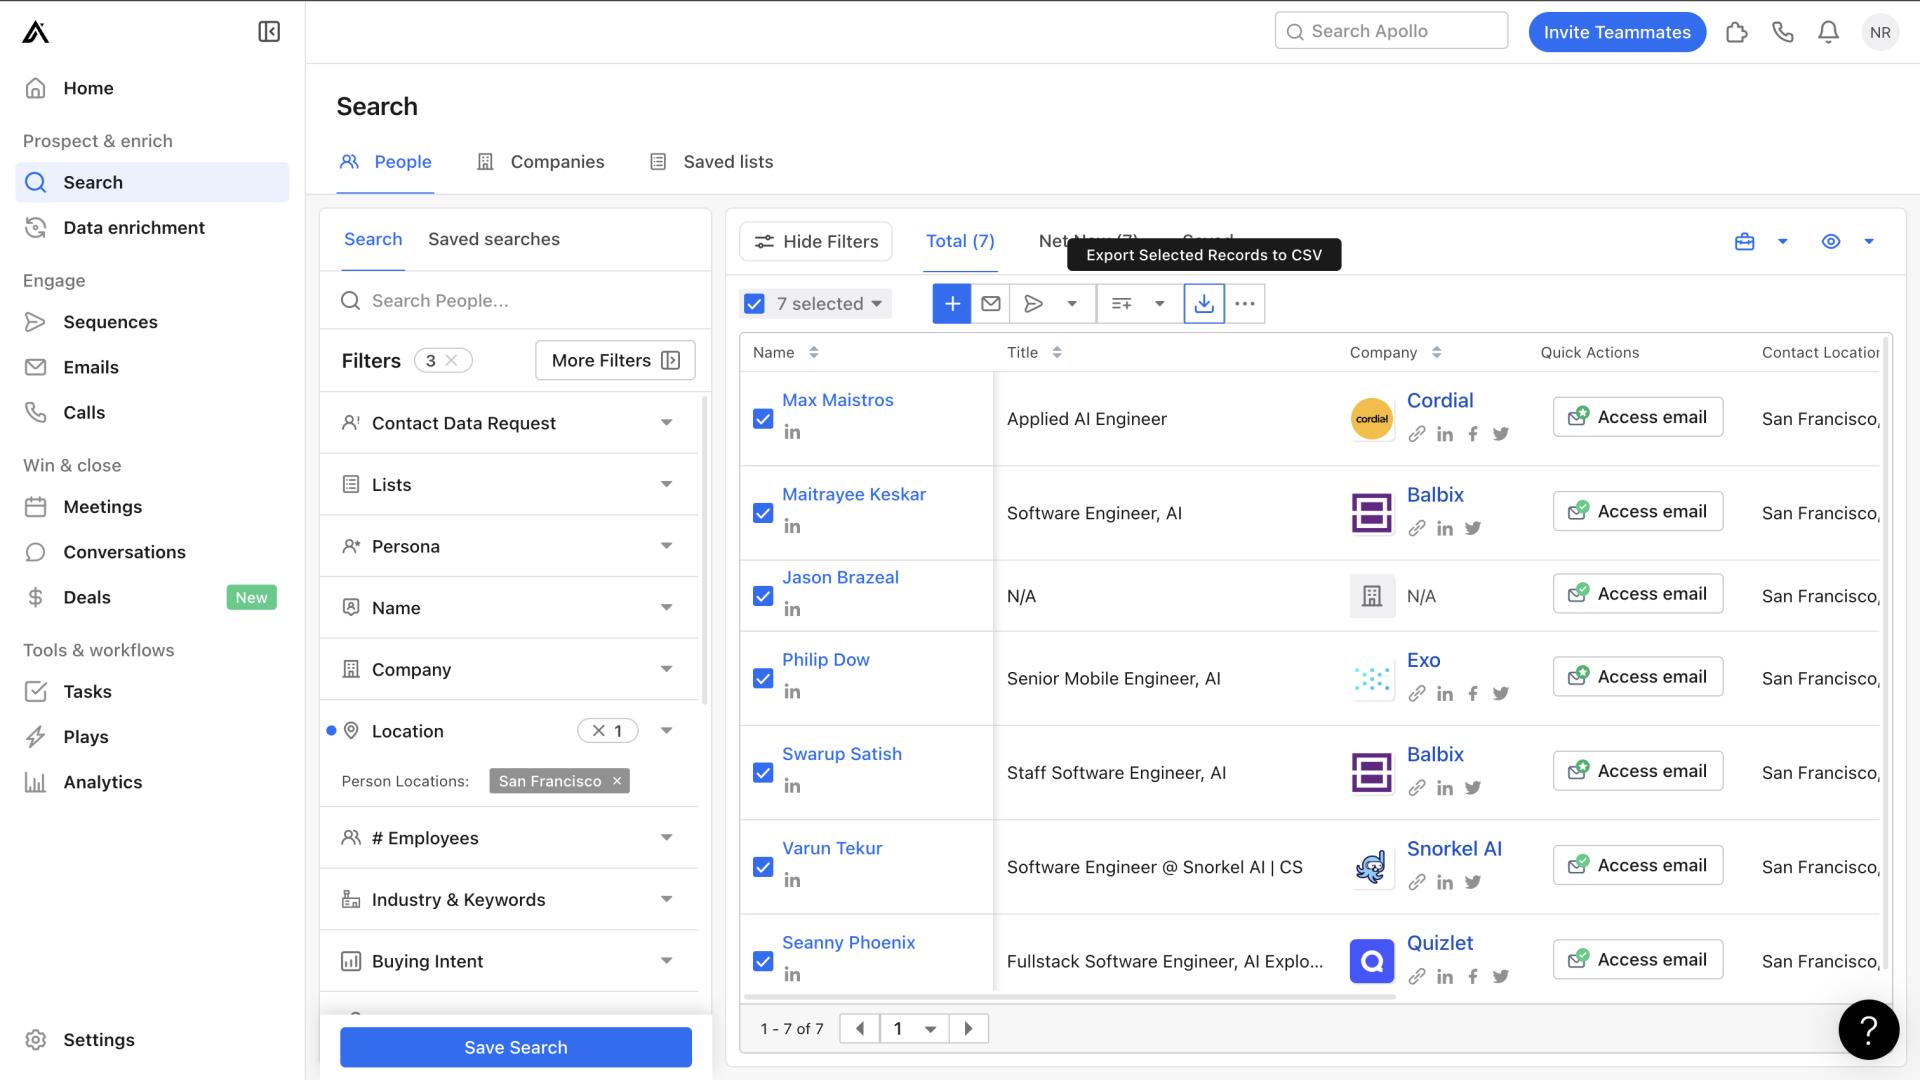Click the Add to sequence icon
Image resolution: width=1920 pixels, height=1080 pixels.
click(x=1035, y=303)
